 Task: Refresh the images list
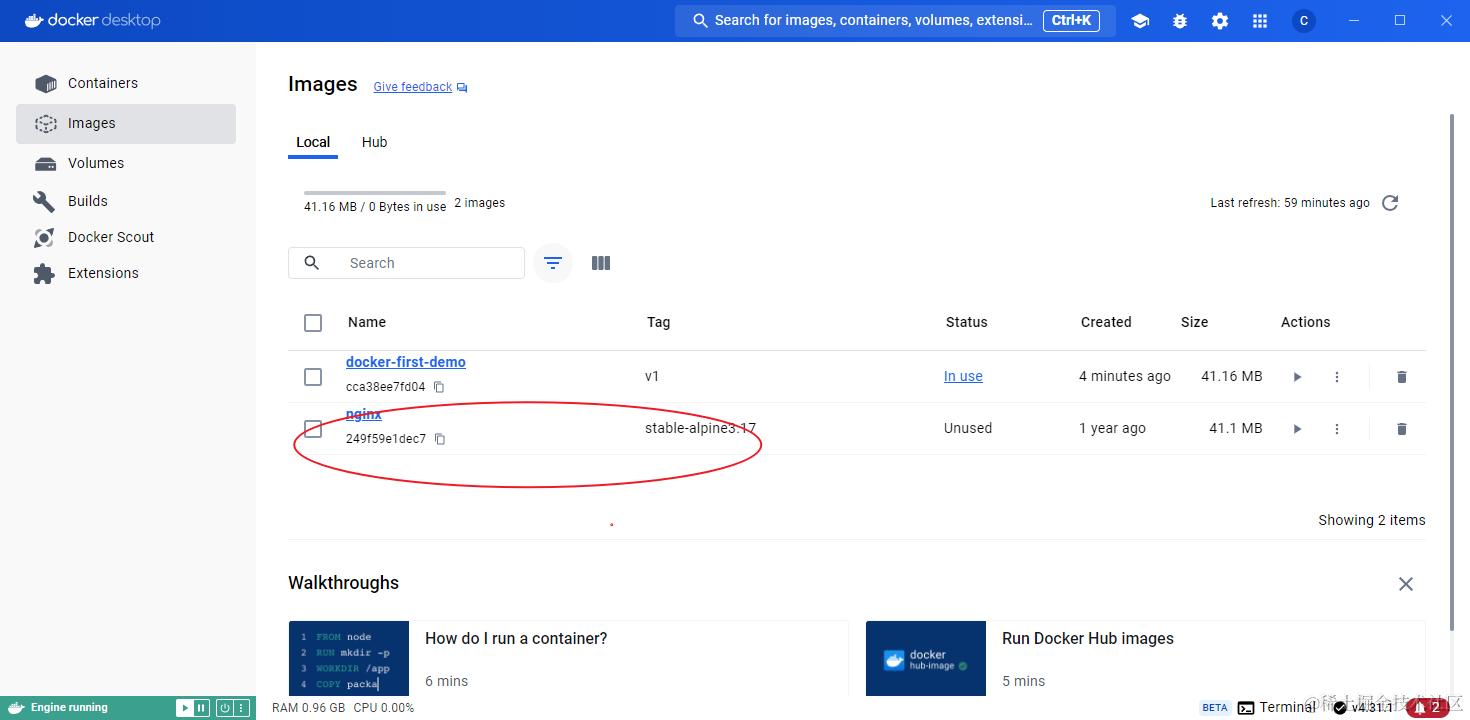point(1390,203)
